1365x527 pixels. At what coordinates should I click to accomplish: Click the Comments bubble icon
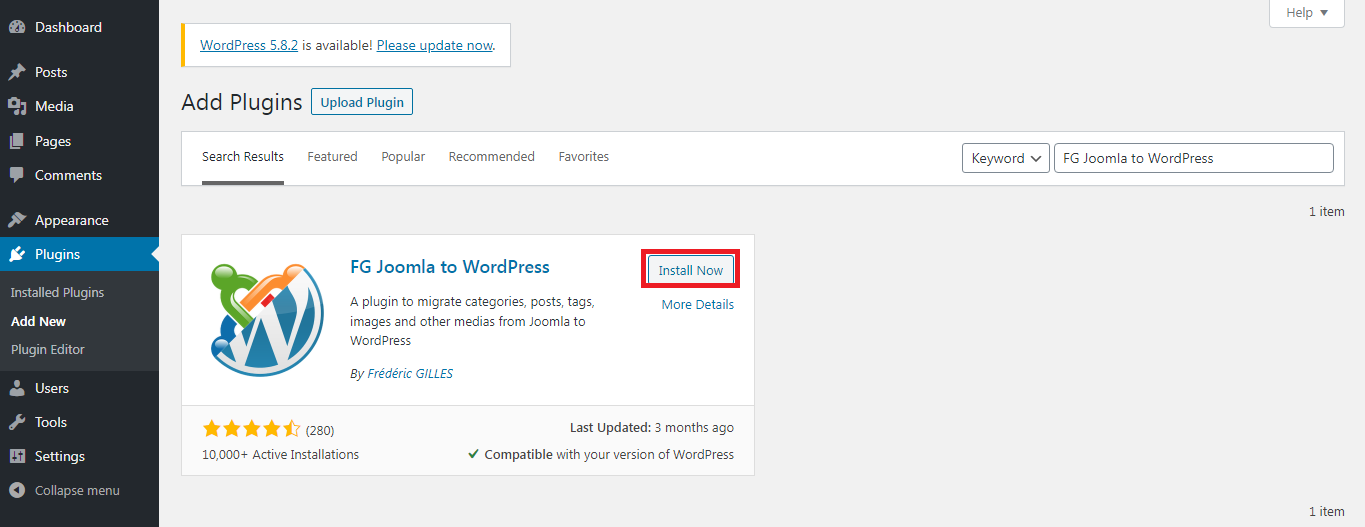tap(17, 175)
